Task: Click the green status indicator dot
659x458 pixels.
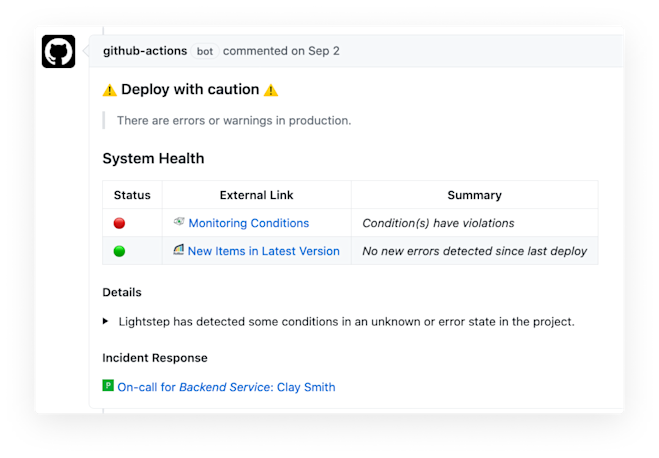Action: click(119, 251)
